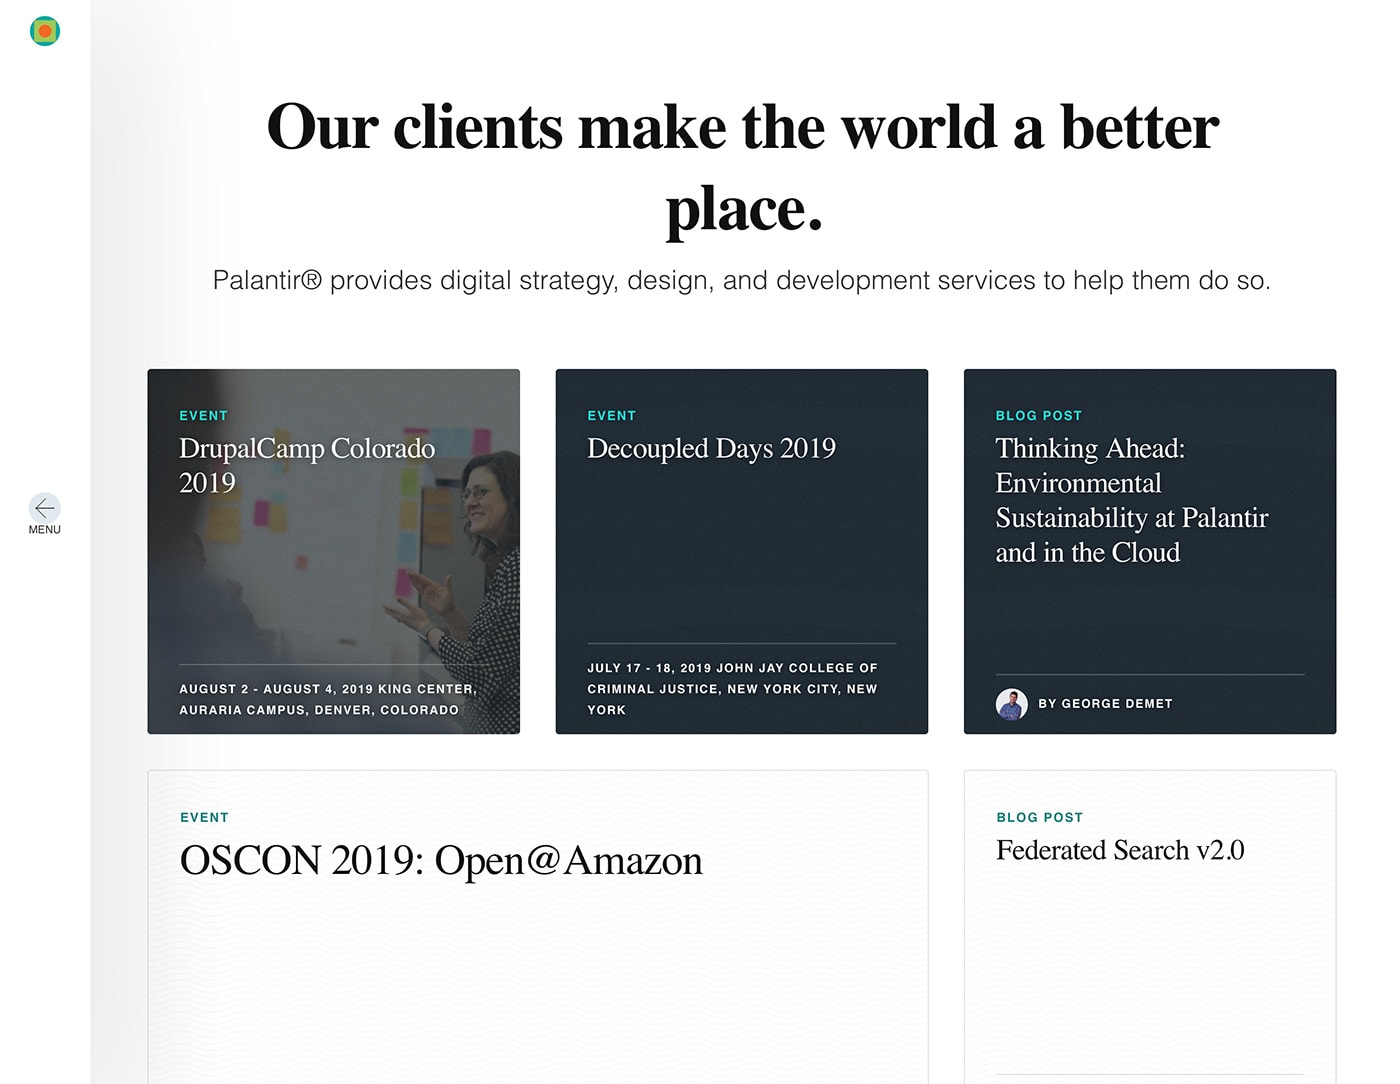Click BLOG POST label above Thinking Ahead
The image size is (1400, 1084).
(x=1039, y=416)
